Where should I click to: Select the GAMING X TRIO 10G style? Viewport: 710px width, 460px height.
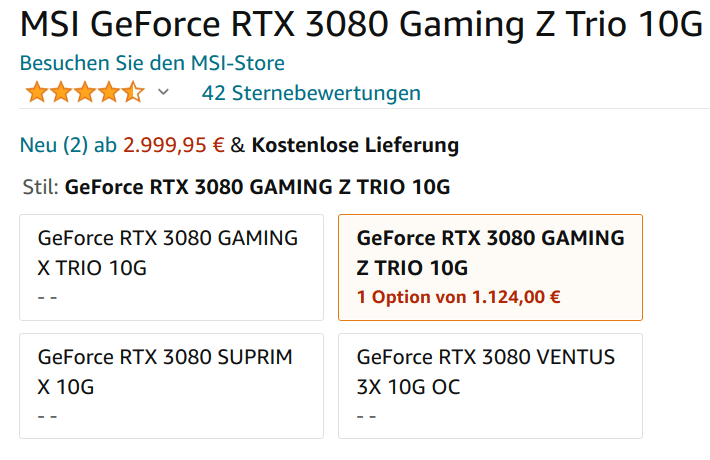171,267
